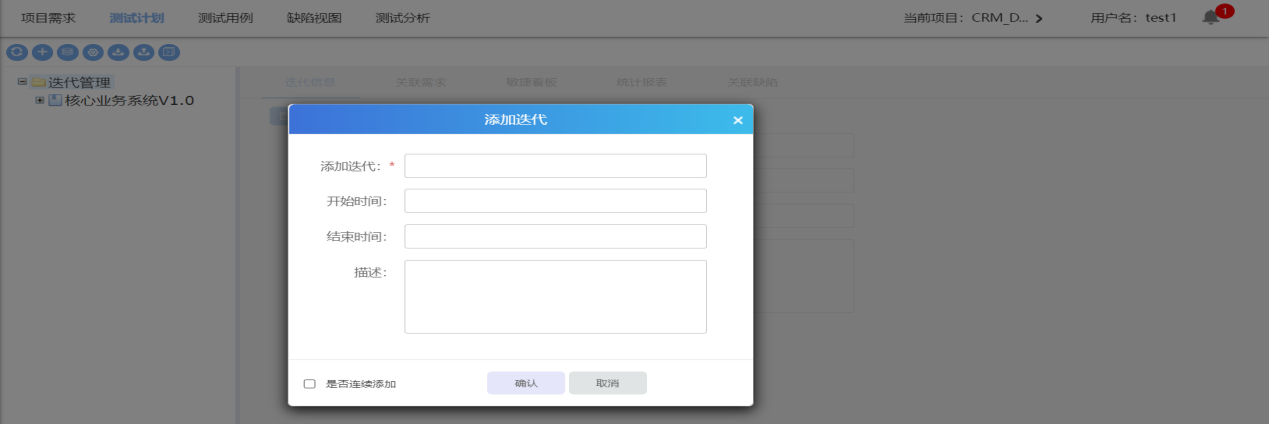1269x424 pixels.
Task: Focus the 开始时间 input field
Action: [x=555, y=201]
